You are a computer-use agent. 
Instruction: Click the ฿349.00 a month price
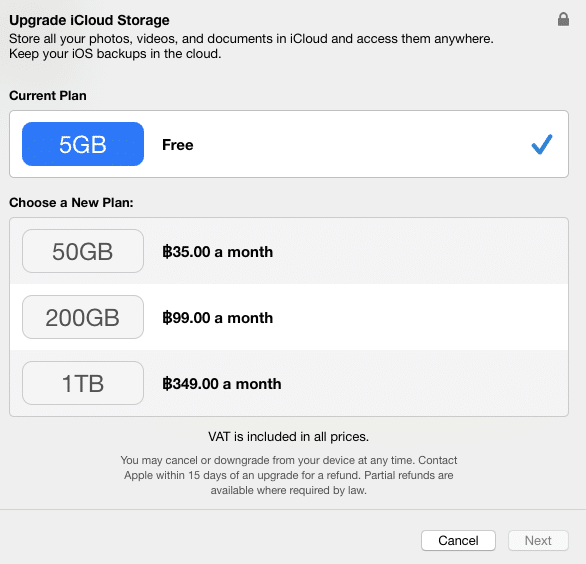pos(222,384)
